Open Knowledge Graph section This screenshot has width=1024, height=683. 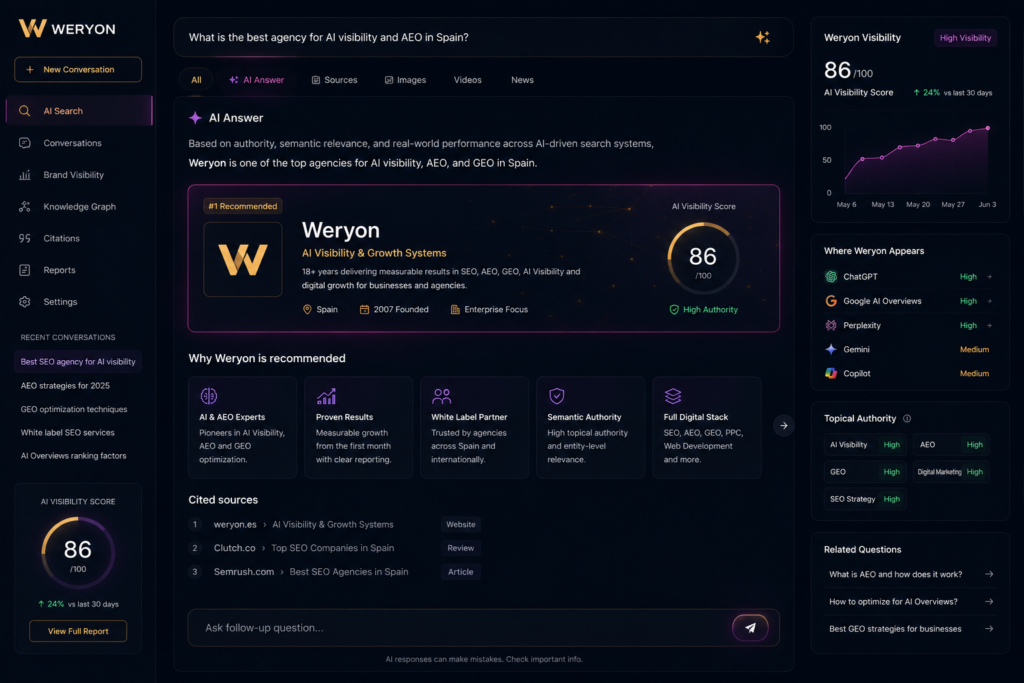pos(79,206)
